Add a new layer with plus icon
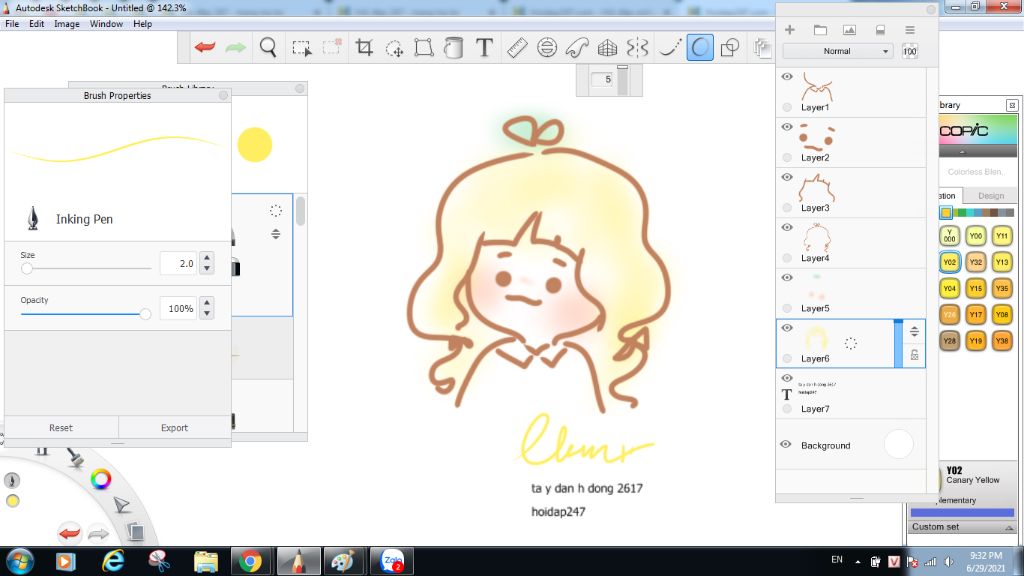Image resolution: width=1024 pixels, height=576 pixels. 790,29
